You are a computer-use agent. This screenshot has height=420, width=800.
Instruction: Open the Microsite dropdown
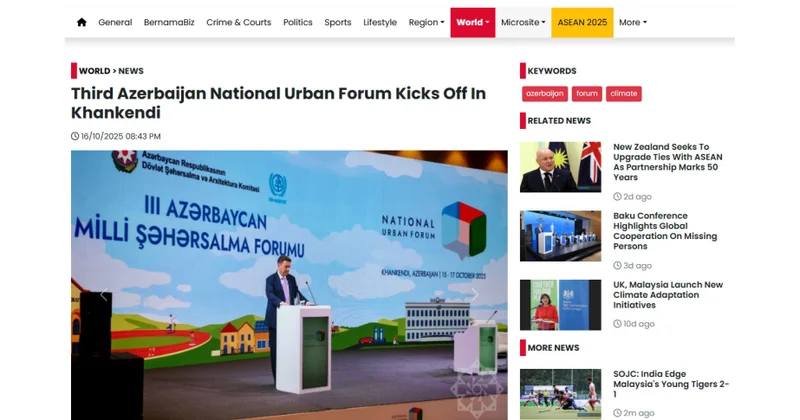(x=523, y=22)
